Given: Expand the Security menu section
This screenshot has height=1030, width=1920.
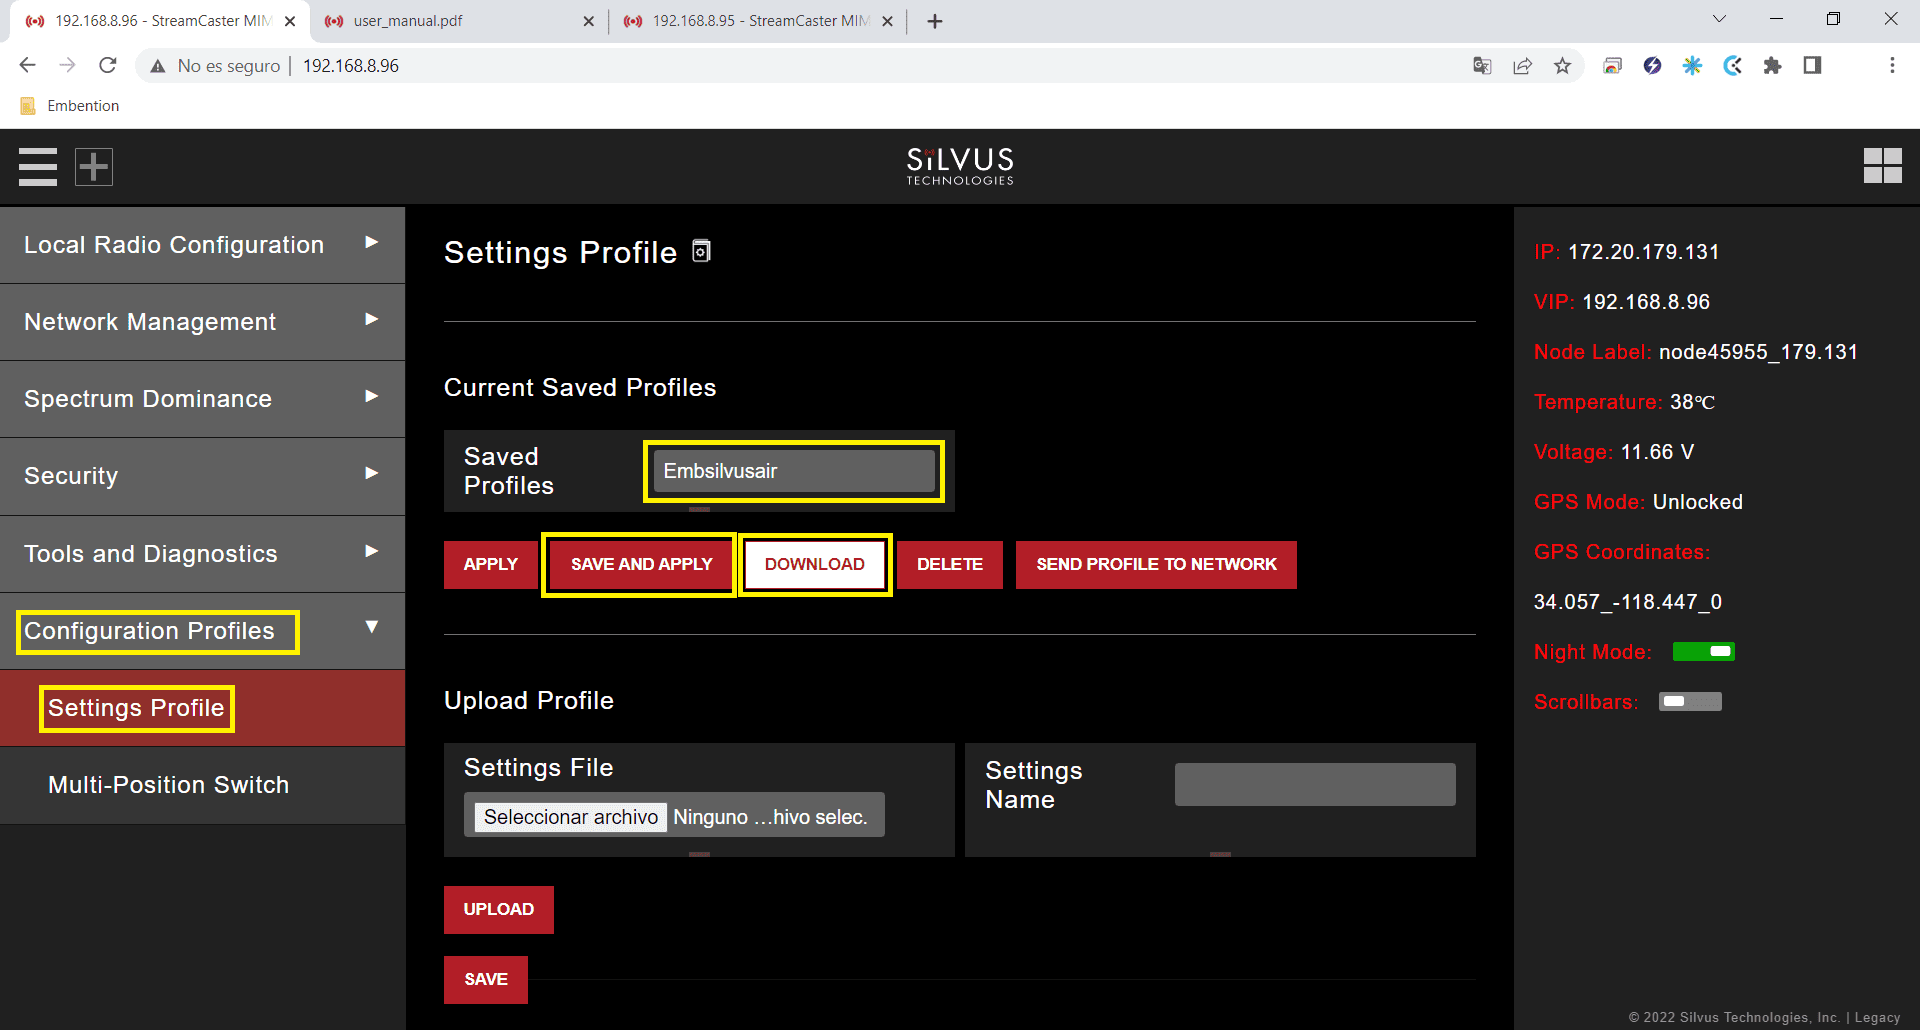Looking at the screenshot, I should 202,476.
